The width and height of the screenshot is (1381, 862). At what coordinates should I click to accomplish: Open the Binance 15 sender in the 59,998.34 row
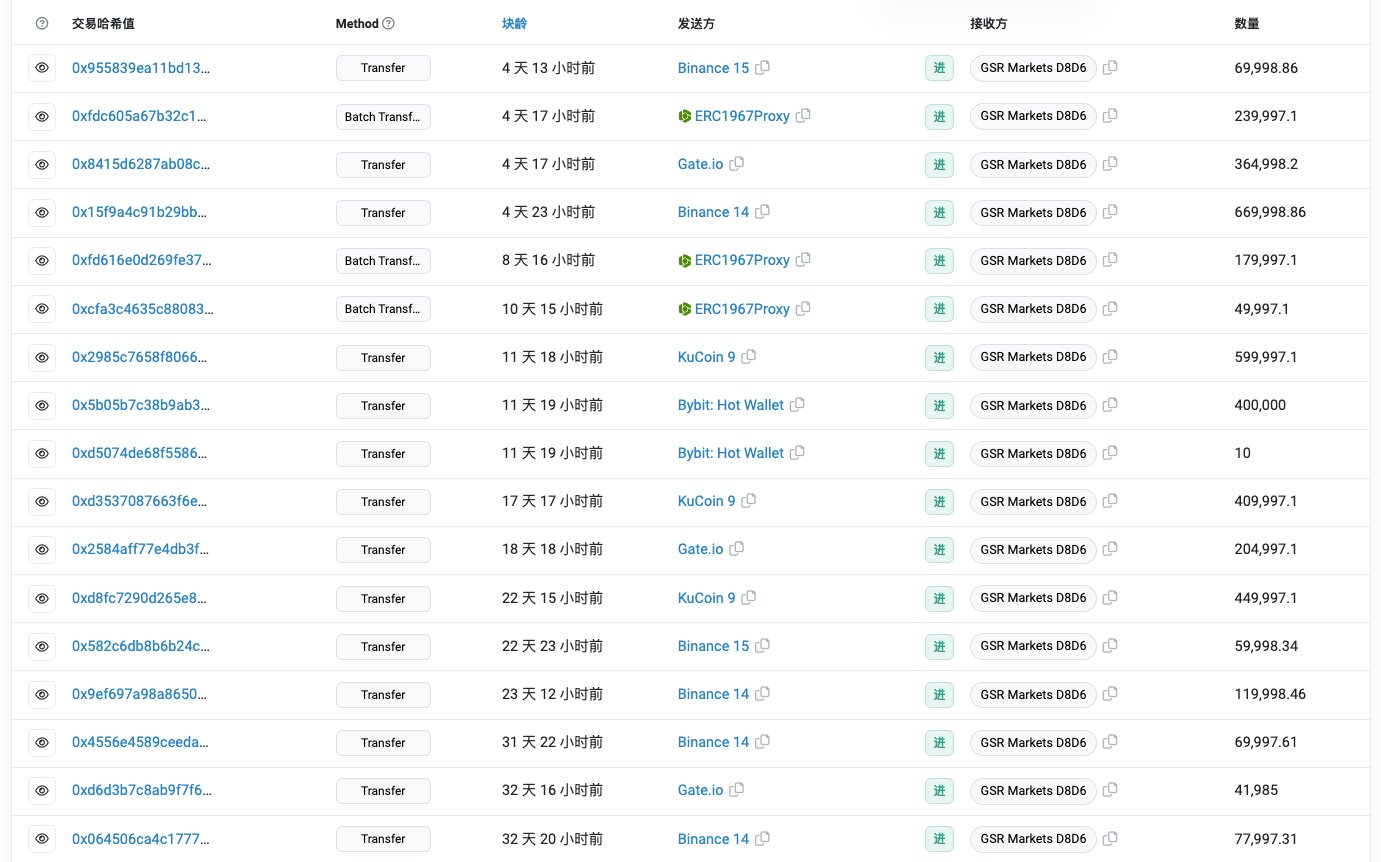click(713, 646)
